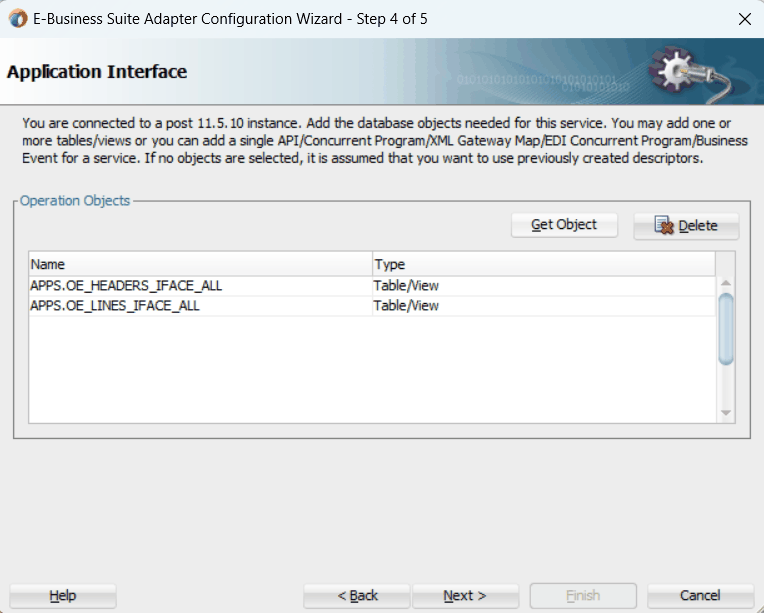This screenshot has width=764, height=613.
Task: Click the Get Object button
Action: click(564, 225)
